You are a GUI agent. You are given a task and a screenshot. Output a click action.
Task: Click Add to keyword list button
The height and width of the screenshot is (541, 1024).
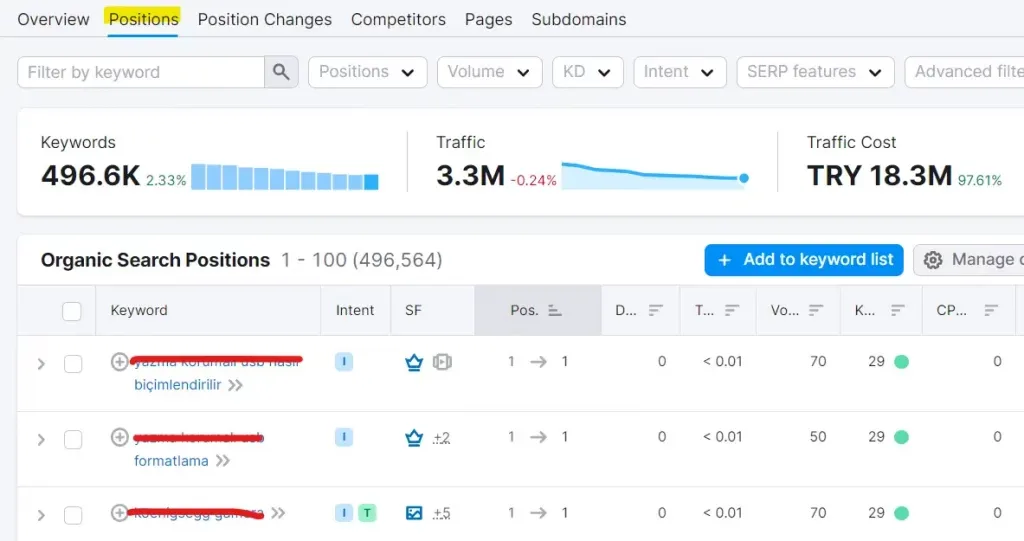(804, 260)
